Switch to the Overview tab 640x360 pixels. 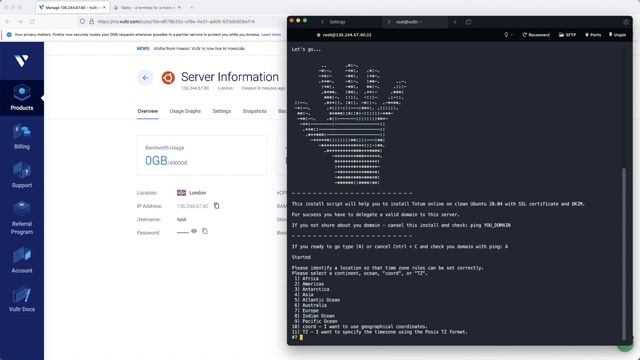(147, 111)
